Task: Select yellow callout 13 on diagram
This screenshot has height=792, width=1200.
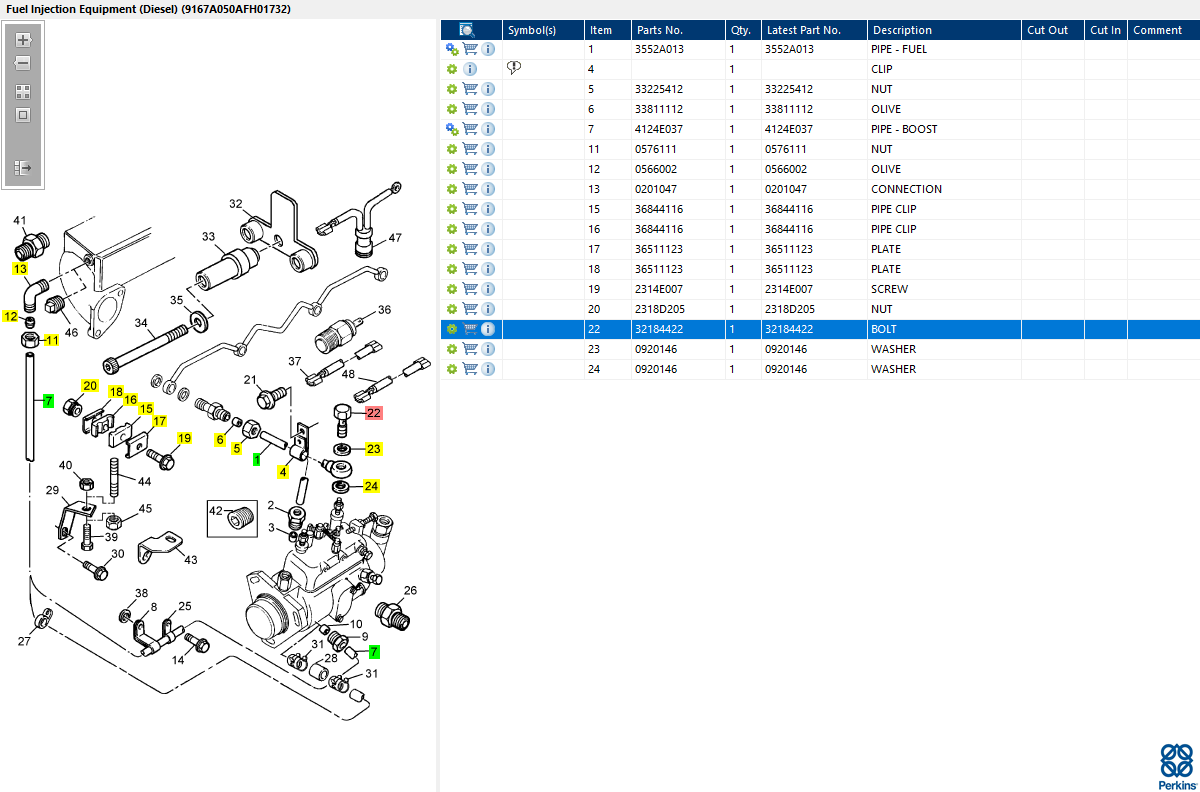Action: pyautogui.click(x=20, y=269)
